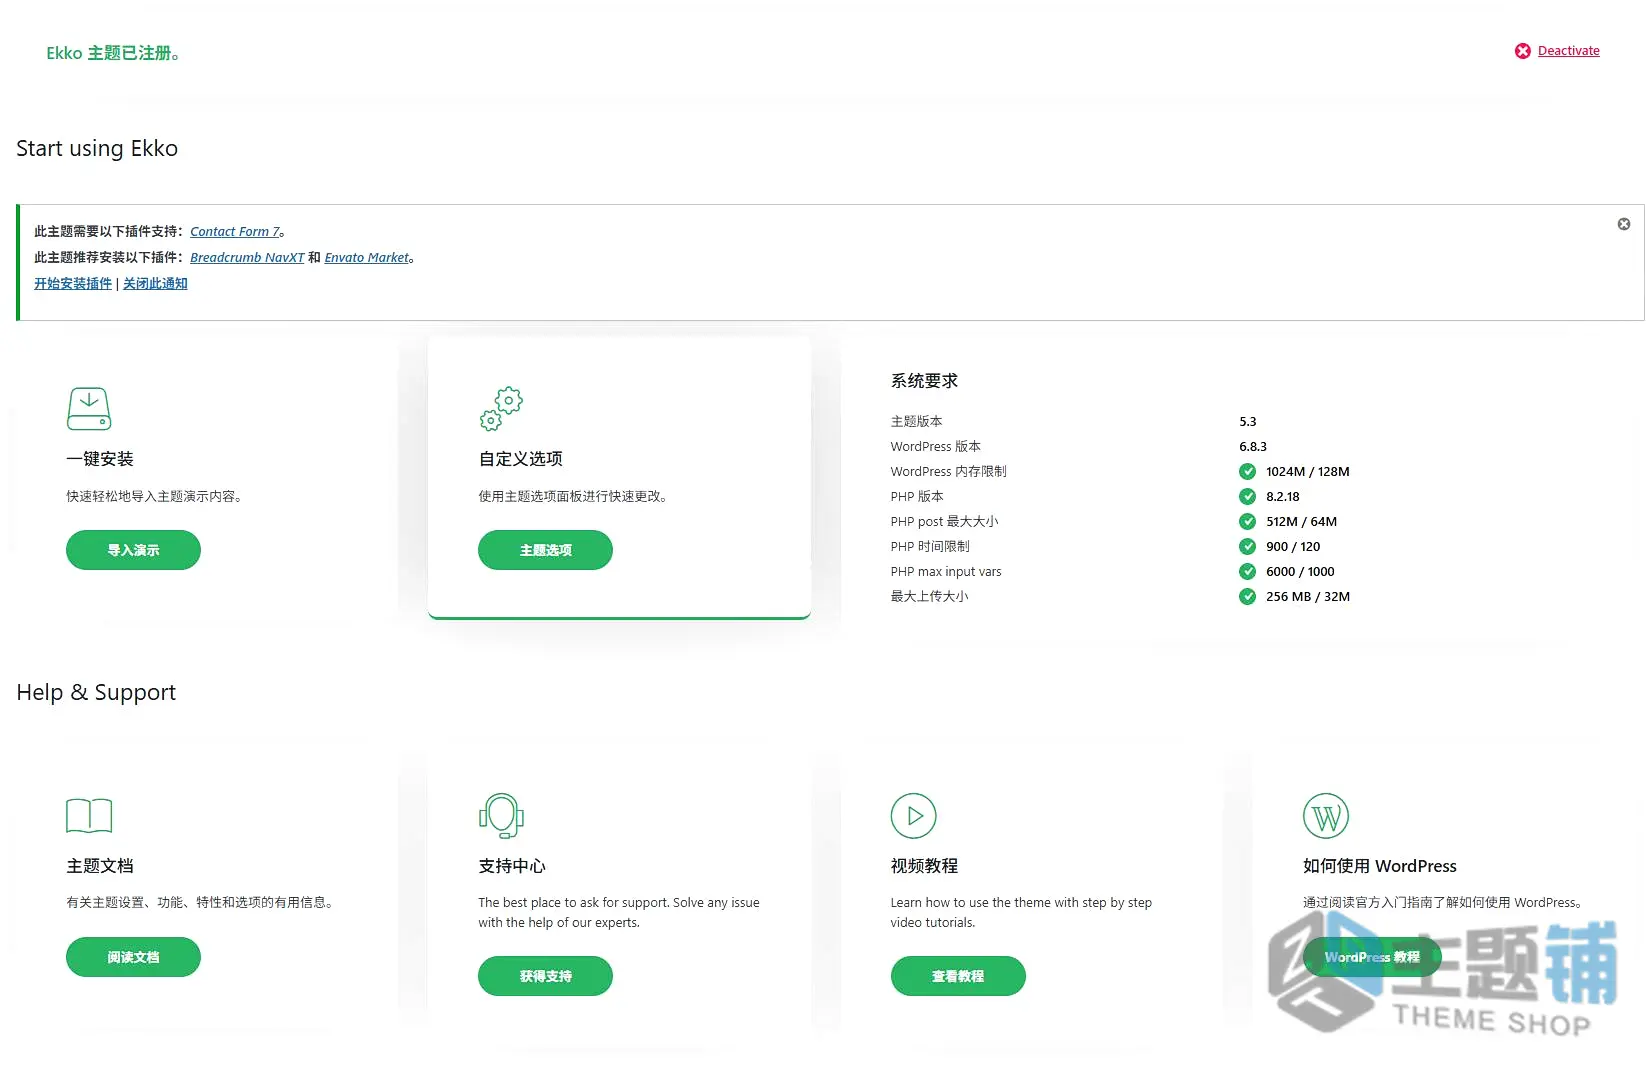The height and width of the screenshot is (1067, 1646).
Task: Click the 8.2.18 PHP version value
Action: pyautogui.click(x=1283, y=497)
